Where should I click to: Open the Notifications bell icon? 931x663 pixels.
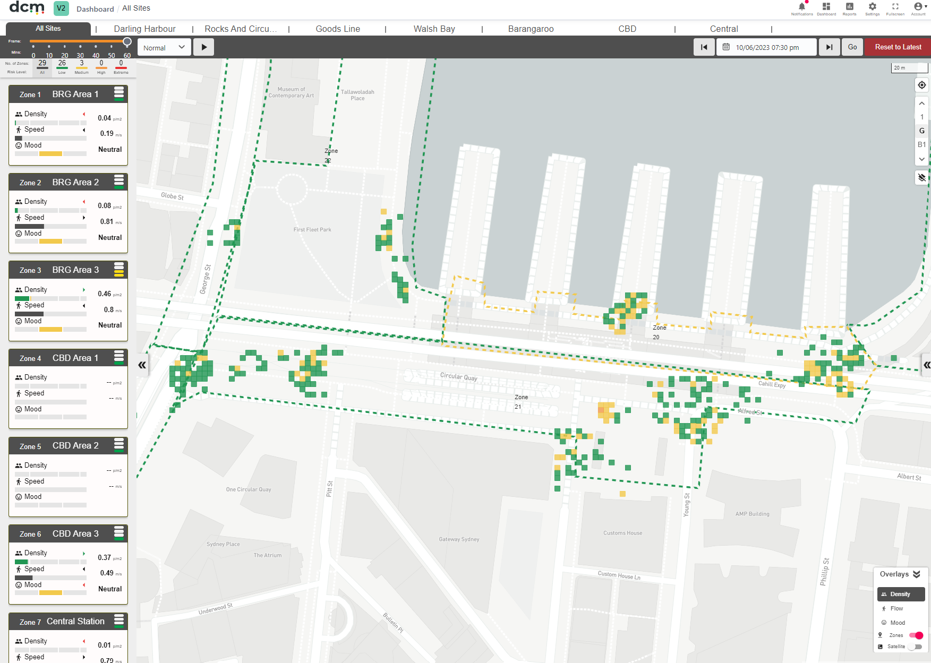click(x=802, y=8)
